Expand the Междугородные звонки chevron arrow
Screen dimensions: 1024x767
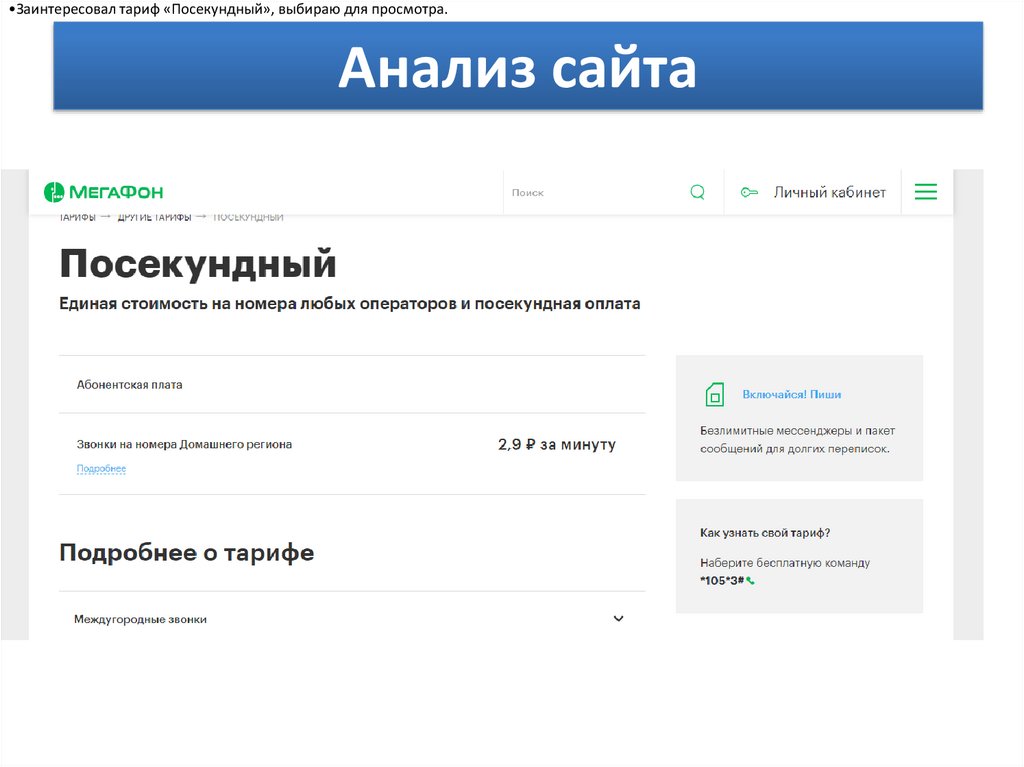coord(618,619)
